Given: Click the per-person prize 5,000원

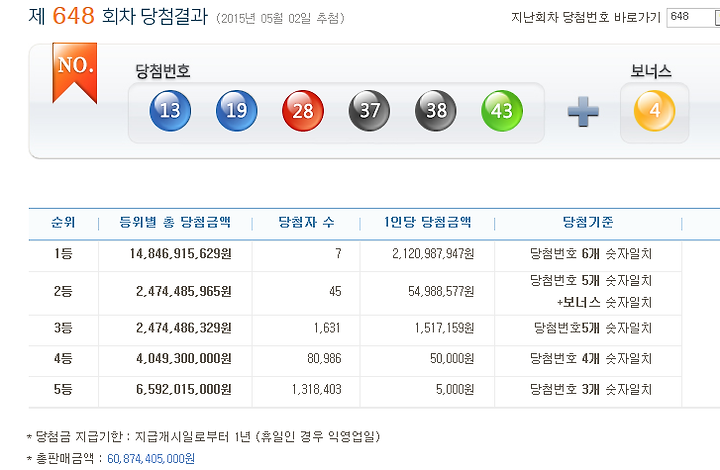Looking at the screenshot, I should point(455,389).
